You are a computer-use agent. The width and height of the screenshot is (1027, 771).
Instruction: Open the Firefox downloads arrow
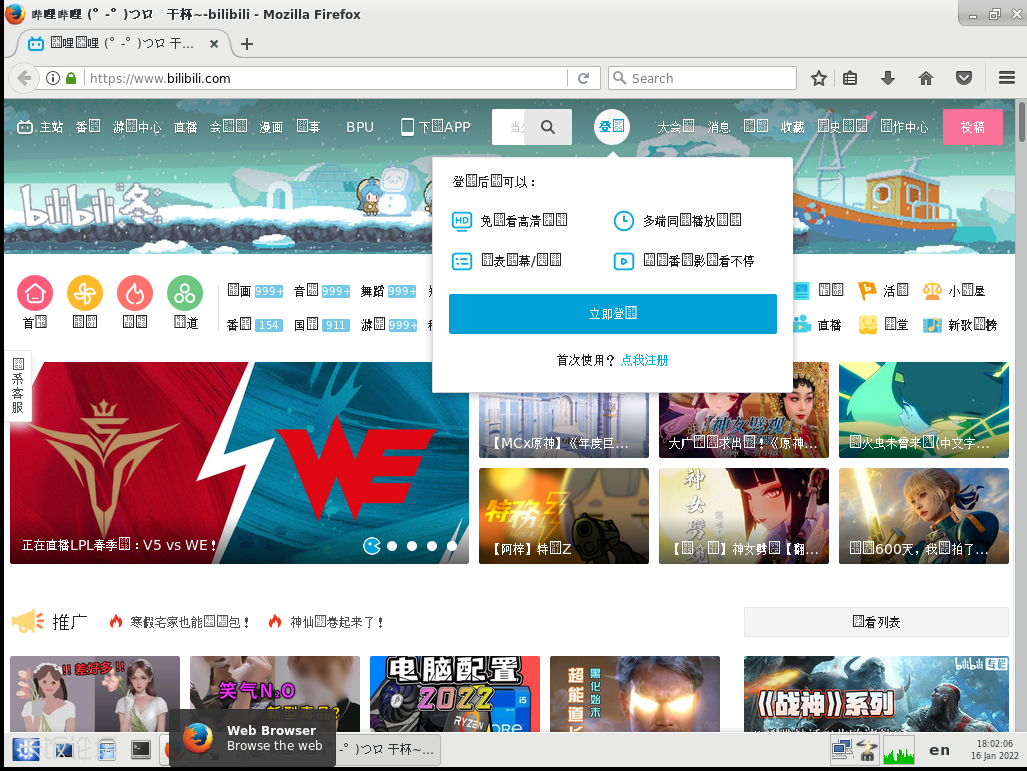click(887, 78)
